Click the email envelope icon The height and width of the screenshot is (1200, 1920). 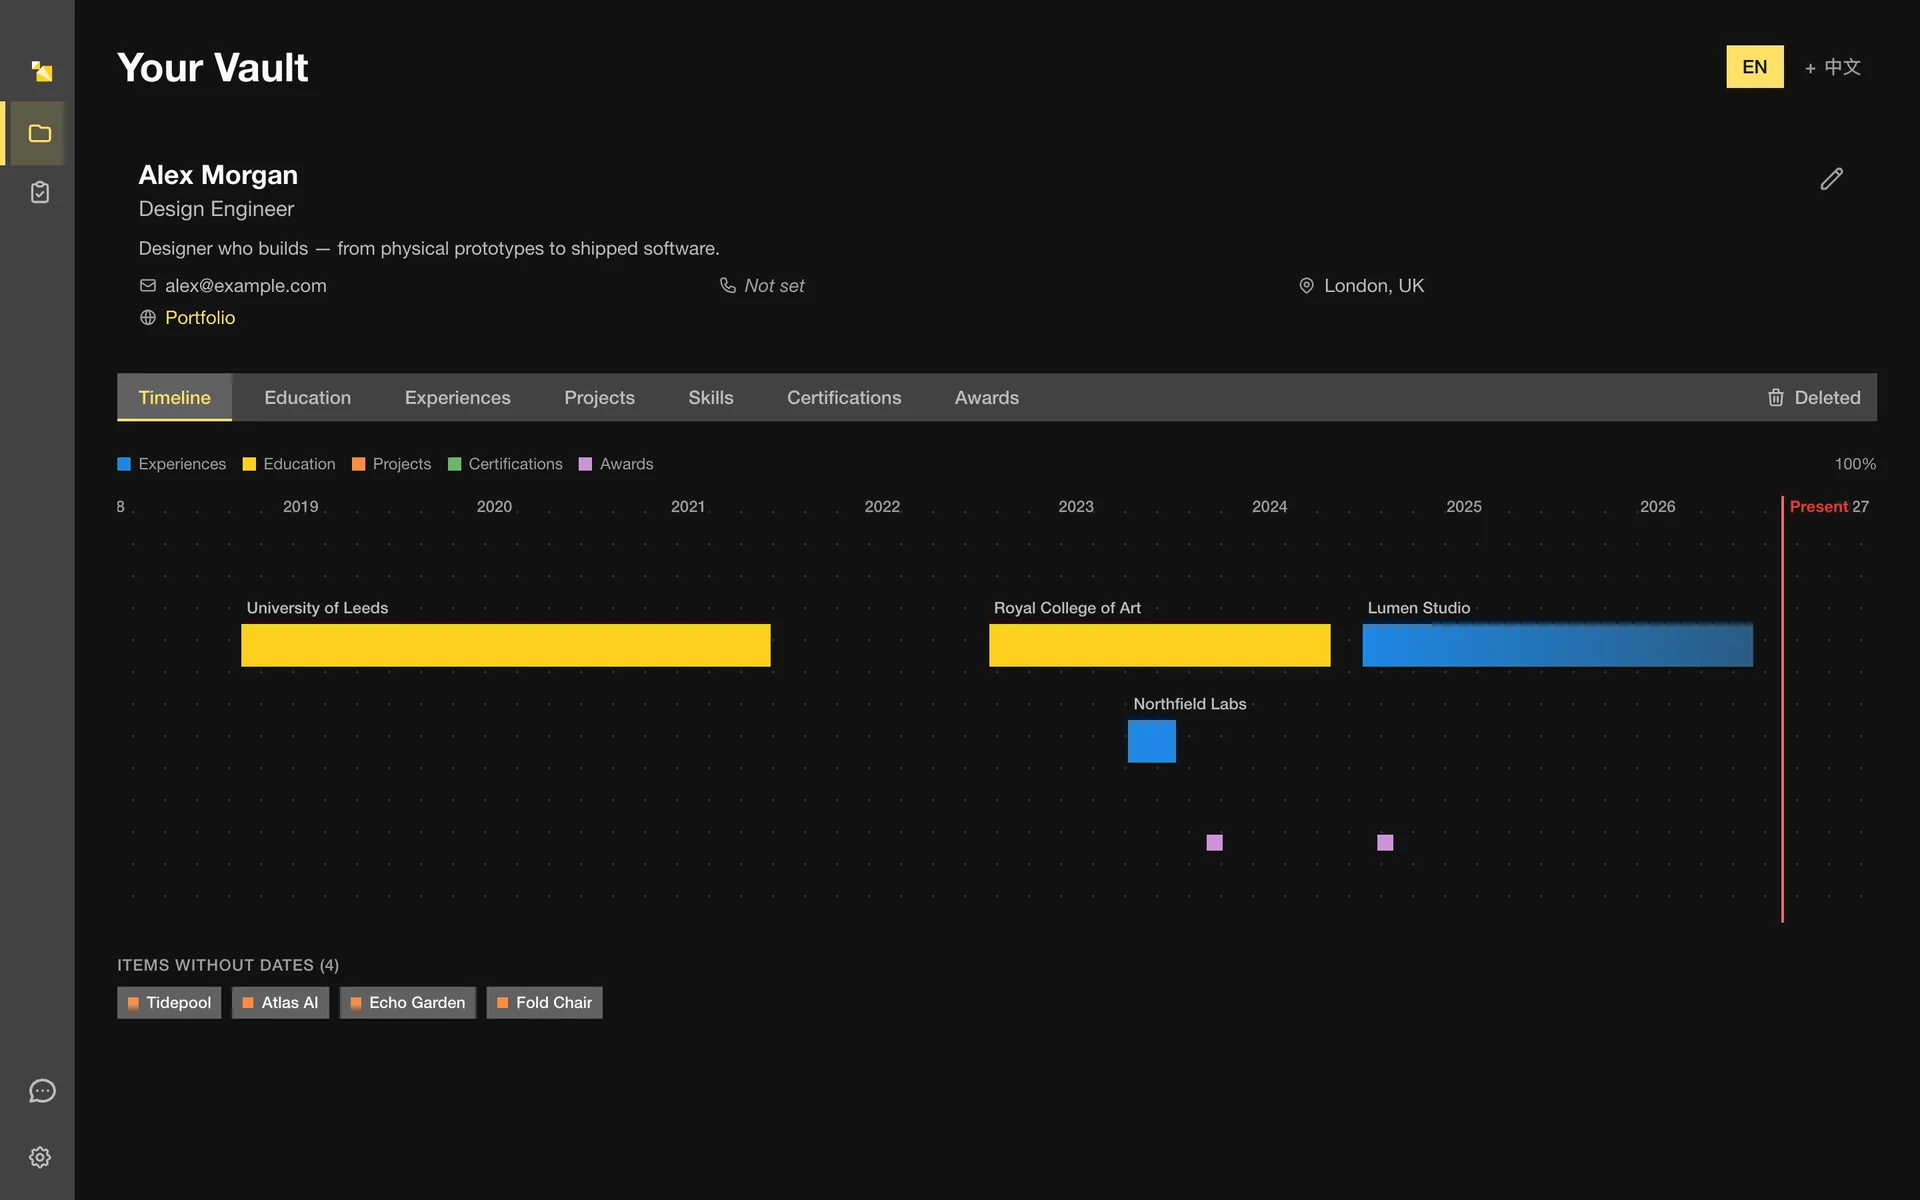click(x=148, y=286)
